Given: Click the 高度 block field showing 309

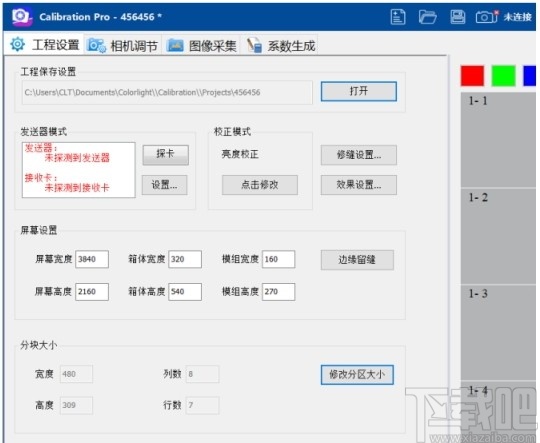Looking at the screenshot, I should (x=76, y=405).
